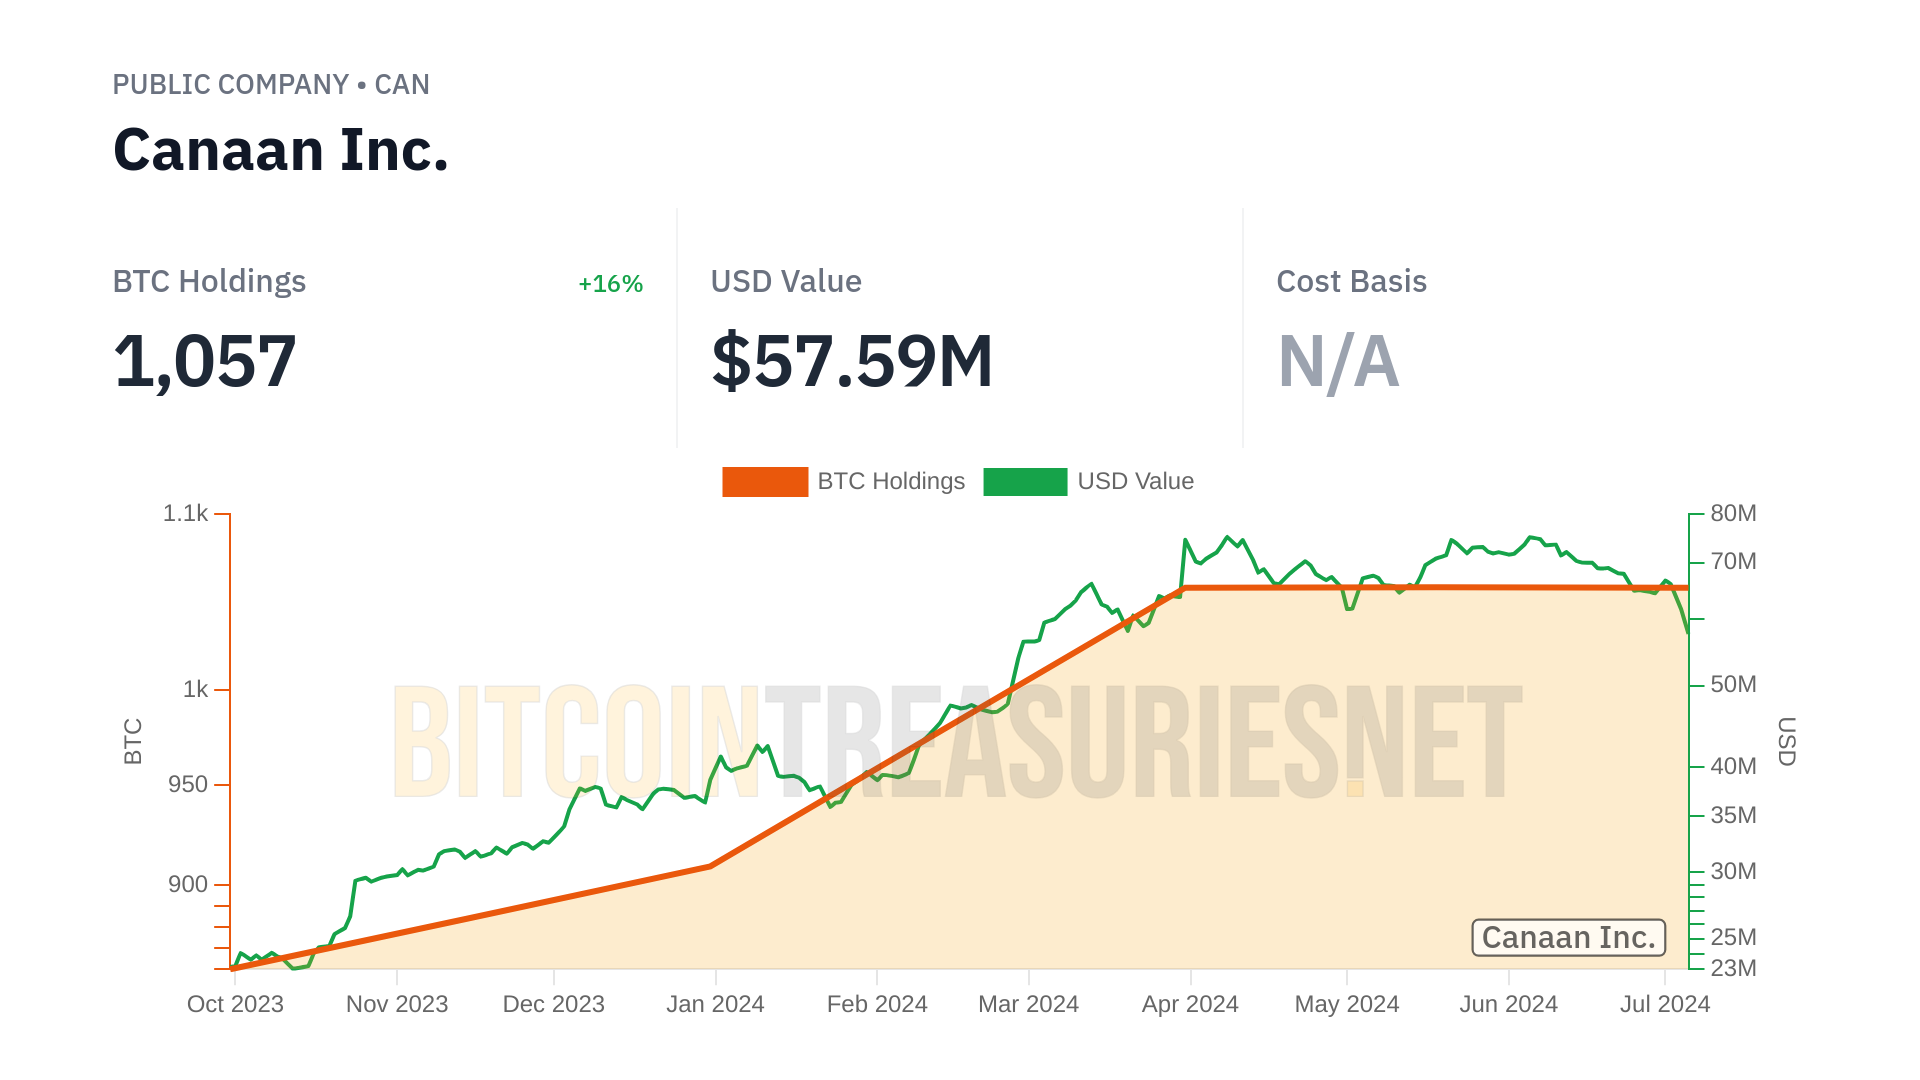Toggle BTC Holdings series via legend label
The image size is (1920, 1080).
tap(891, 482)
